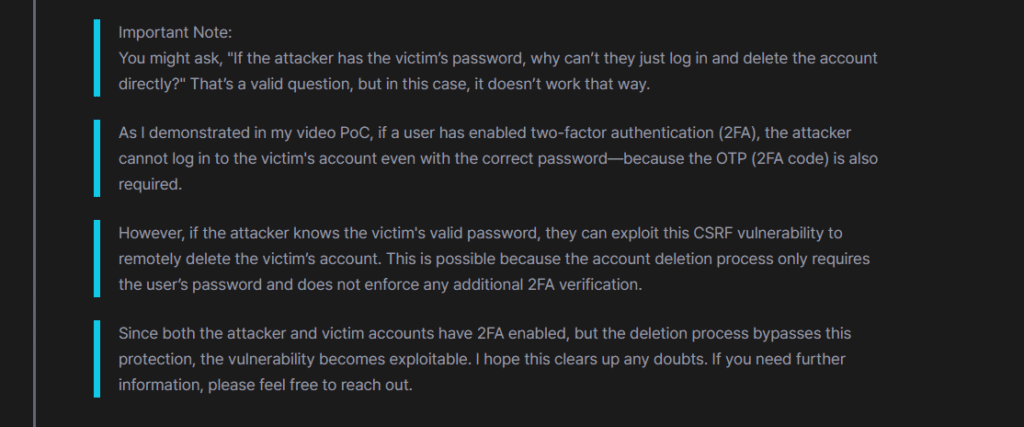Image resolution: width=1024 pixels, height=427 pixels.
Task: Click the cyan bar beside the Important Note block
Action: click(x=96, y=58)
